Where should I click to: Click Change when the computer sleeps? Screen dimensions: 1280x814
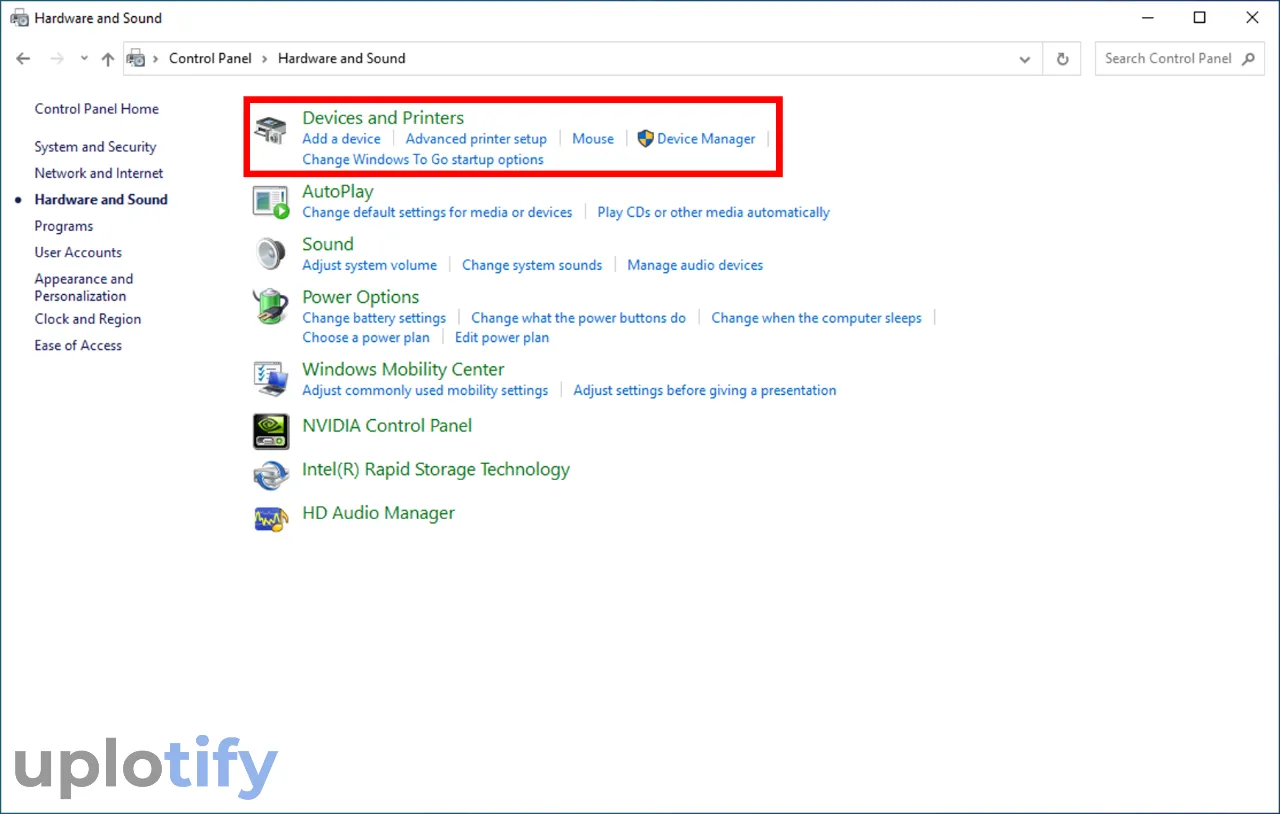click(816, 318)
